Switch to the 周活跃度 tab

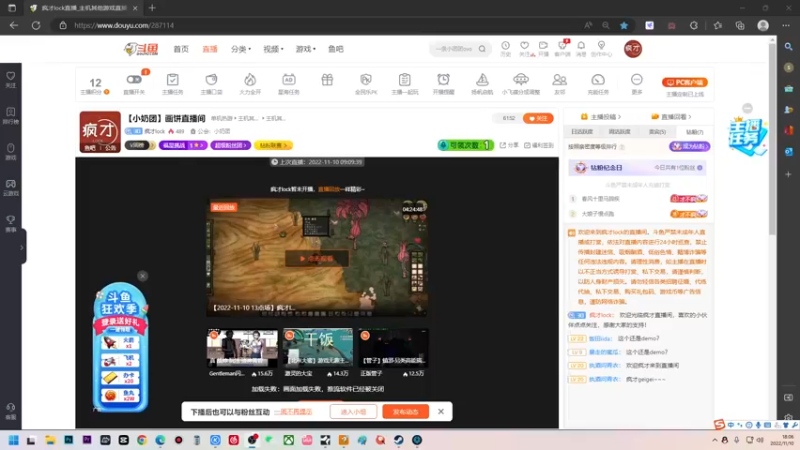619,132
